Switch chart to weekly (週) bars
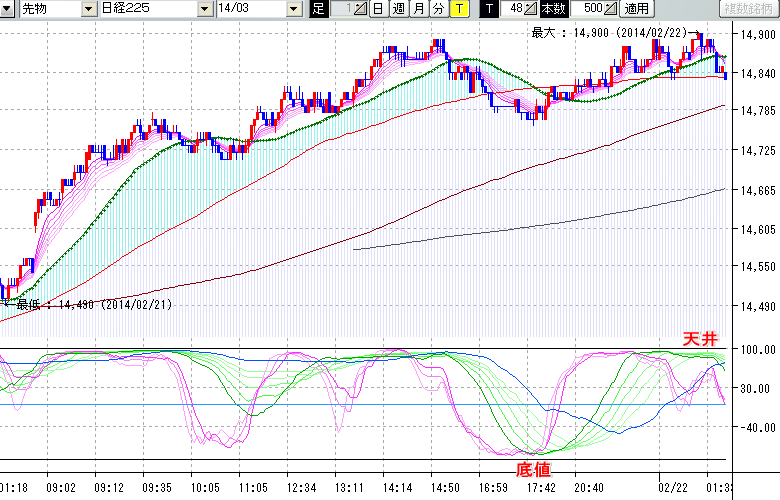The height and width of the screenshot is (500, 780). [x=397, y=9]
